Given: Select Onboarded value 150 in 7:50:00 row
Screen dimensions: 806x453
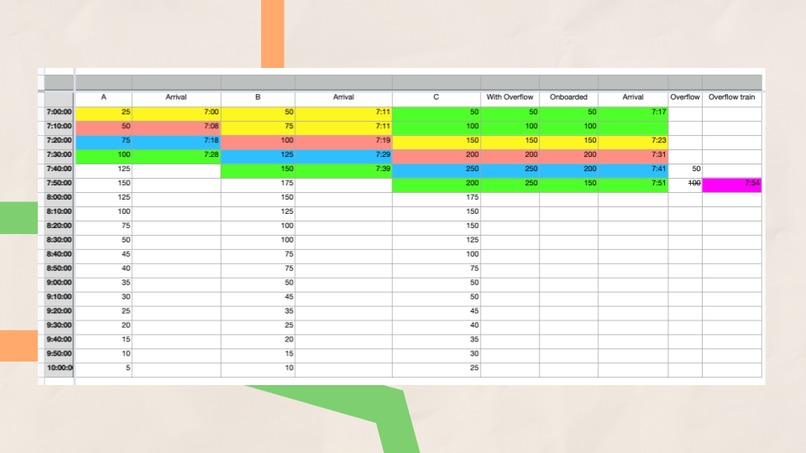Looking at the screenshot, I should [x=569, y=183].
